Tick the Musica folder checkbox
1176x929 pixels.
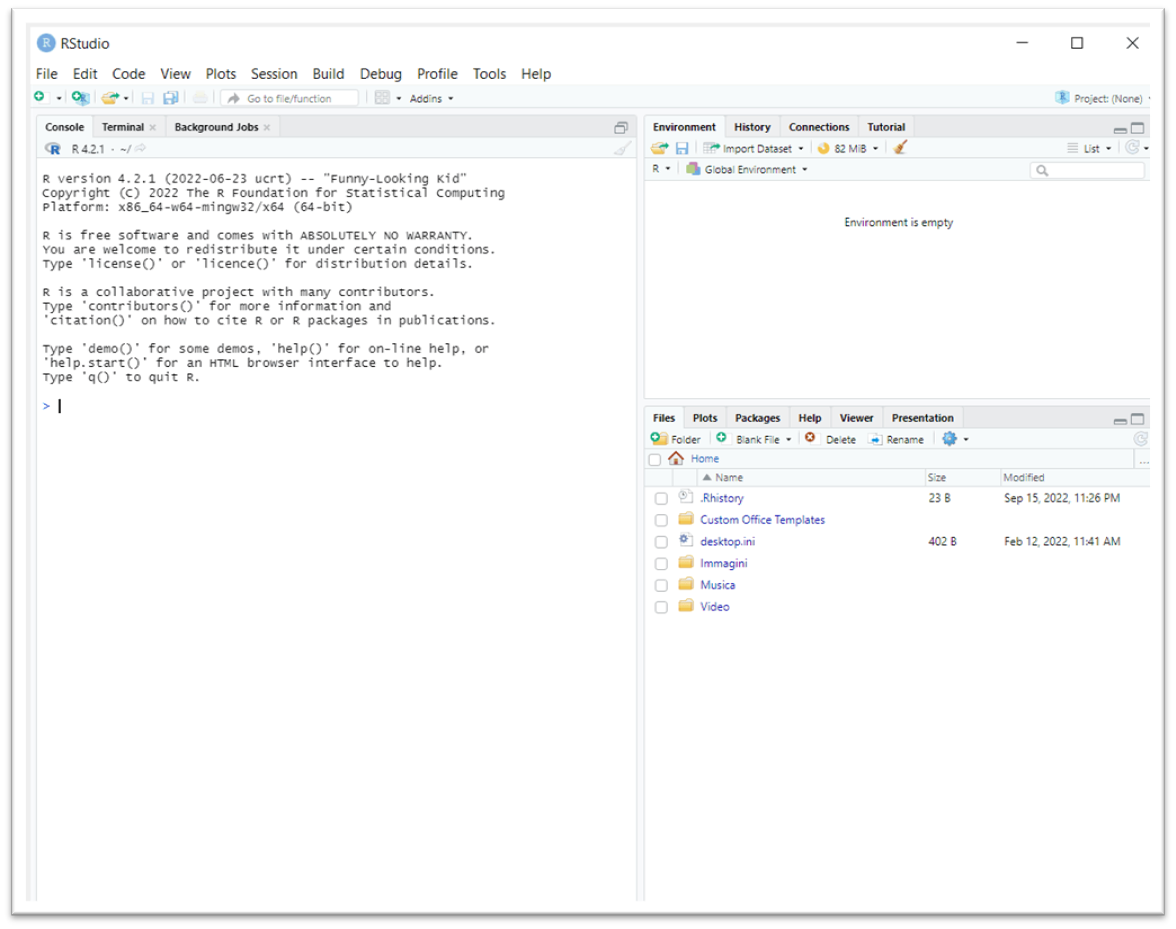pyautogui.click(x=661, y=586)
